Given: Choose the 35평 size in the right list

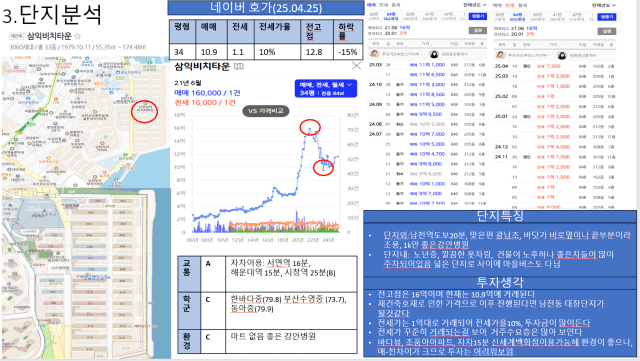Looking at the screenshot, I should click(538, 17).
